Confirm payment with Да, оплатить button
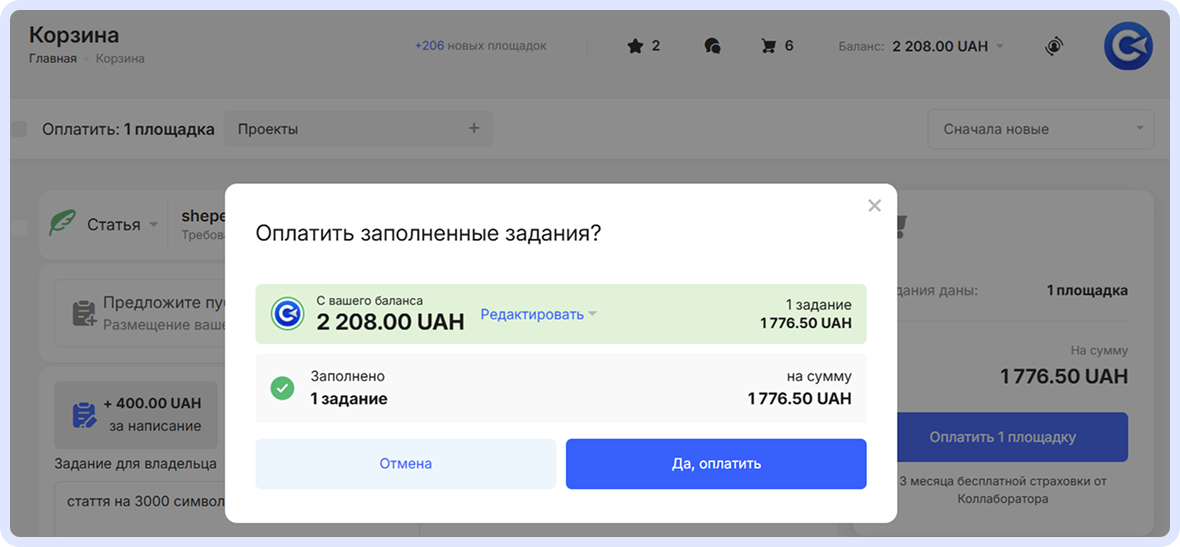The image size is (1180, 547). coord(716,464)
